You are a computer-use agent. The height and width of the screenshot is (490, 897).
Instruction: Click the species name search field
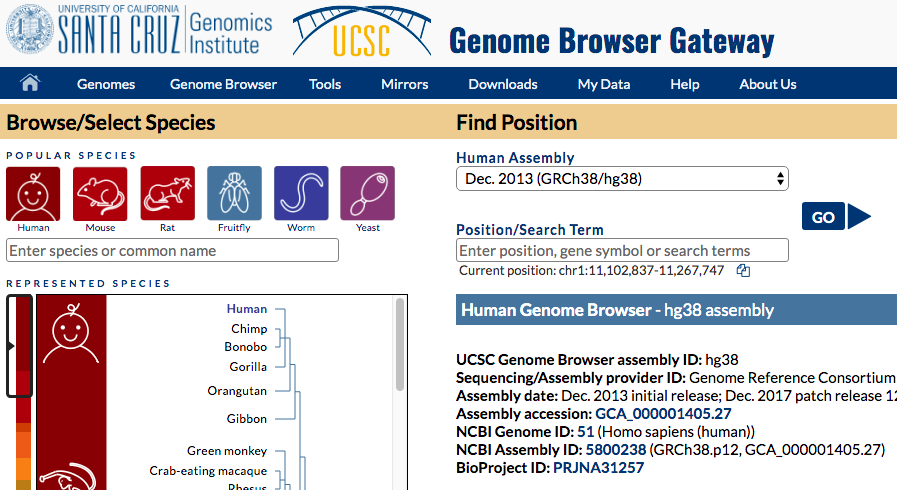(x=172, y=250)
